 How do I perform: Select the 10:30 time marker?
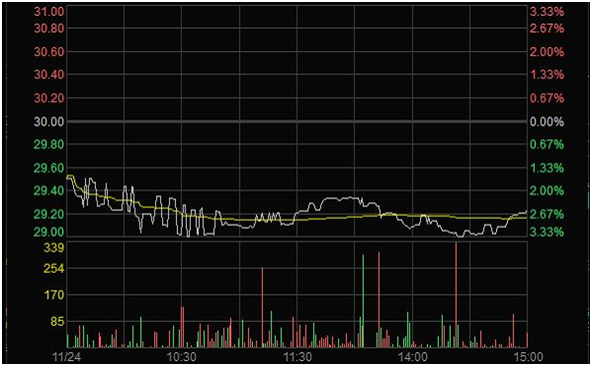coord(182,357)
